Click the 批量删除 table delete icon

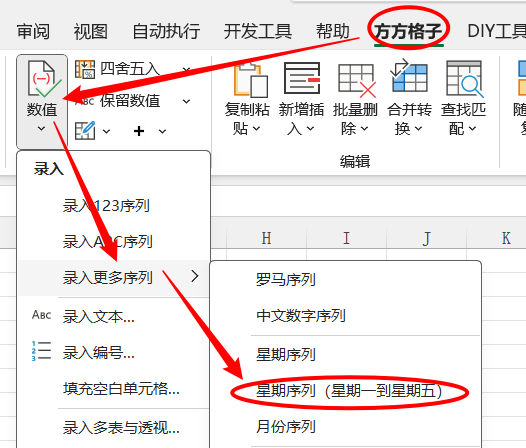357,81
